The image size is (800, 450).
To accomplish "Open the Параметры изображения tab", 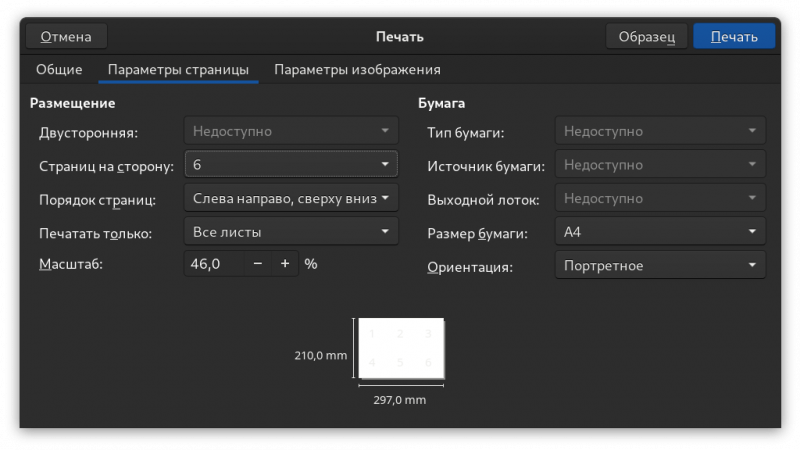I will 357,69.
